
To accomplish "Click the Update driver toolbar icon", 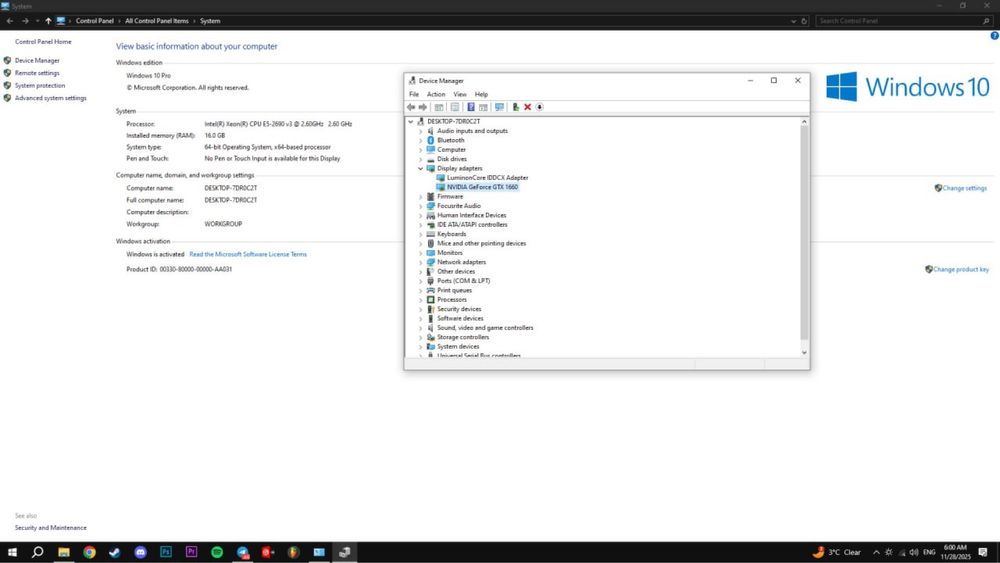I will [x=515, y=107].
